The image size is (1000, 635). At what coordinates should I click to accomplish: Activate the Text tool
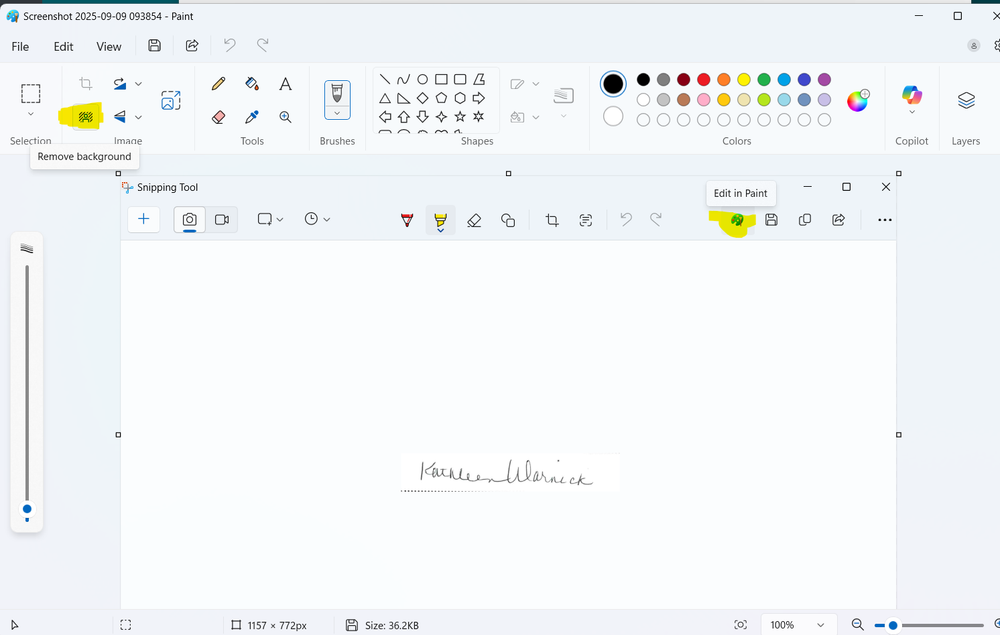(285, 84)
